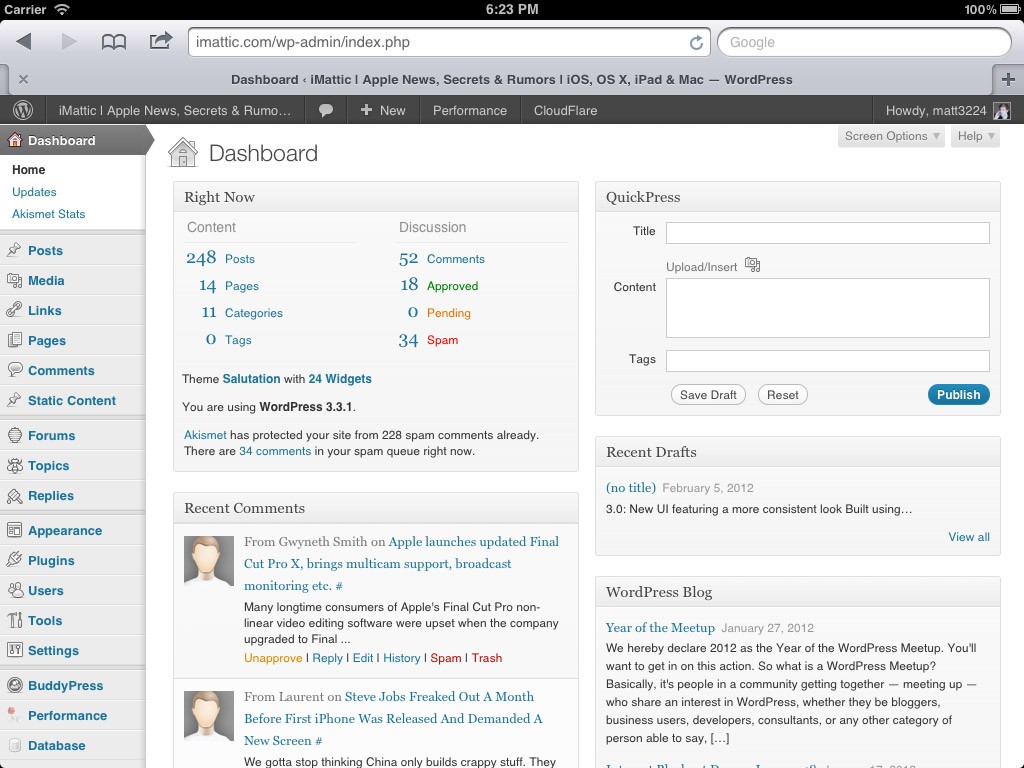Click the Comments bubble icon in sidebar

click(x=14, y=370)
